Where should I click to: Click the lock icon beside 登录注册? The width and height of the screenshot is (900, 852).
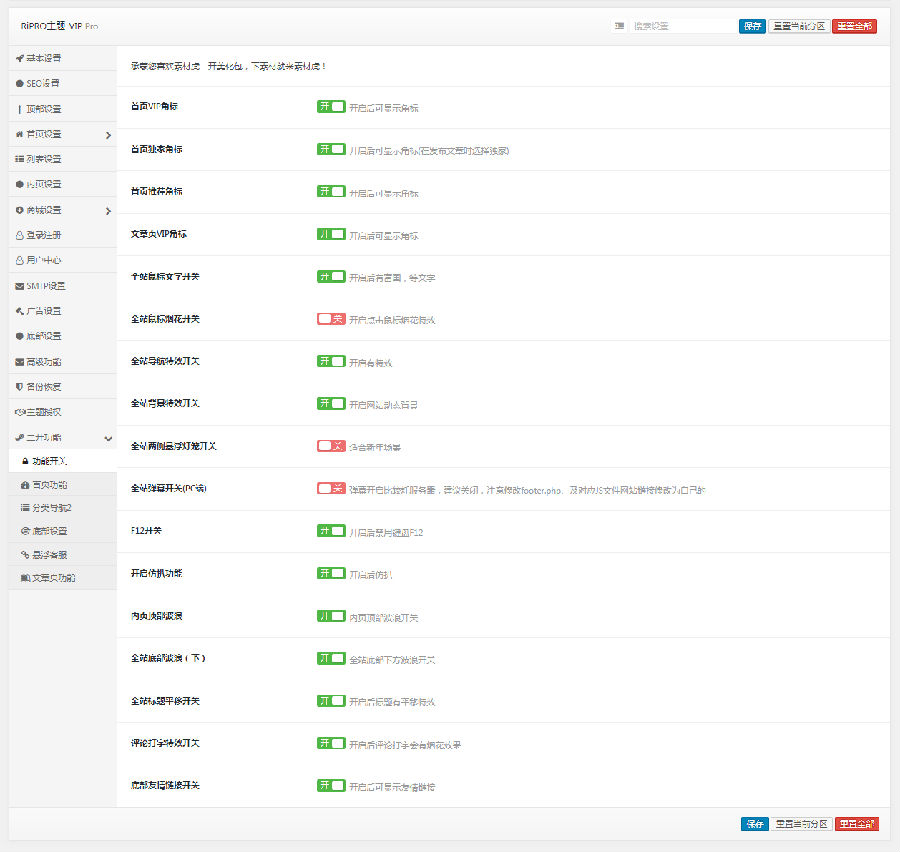(x=20, y=235)
